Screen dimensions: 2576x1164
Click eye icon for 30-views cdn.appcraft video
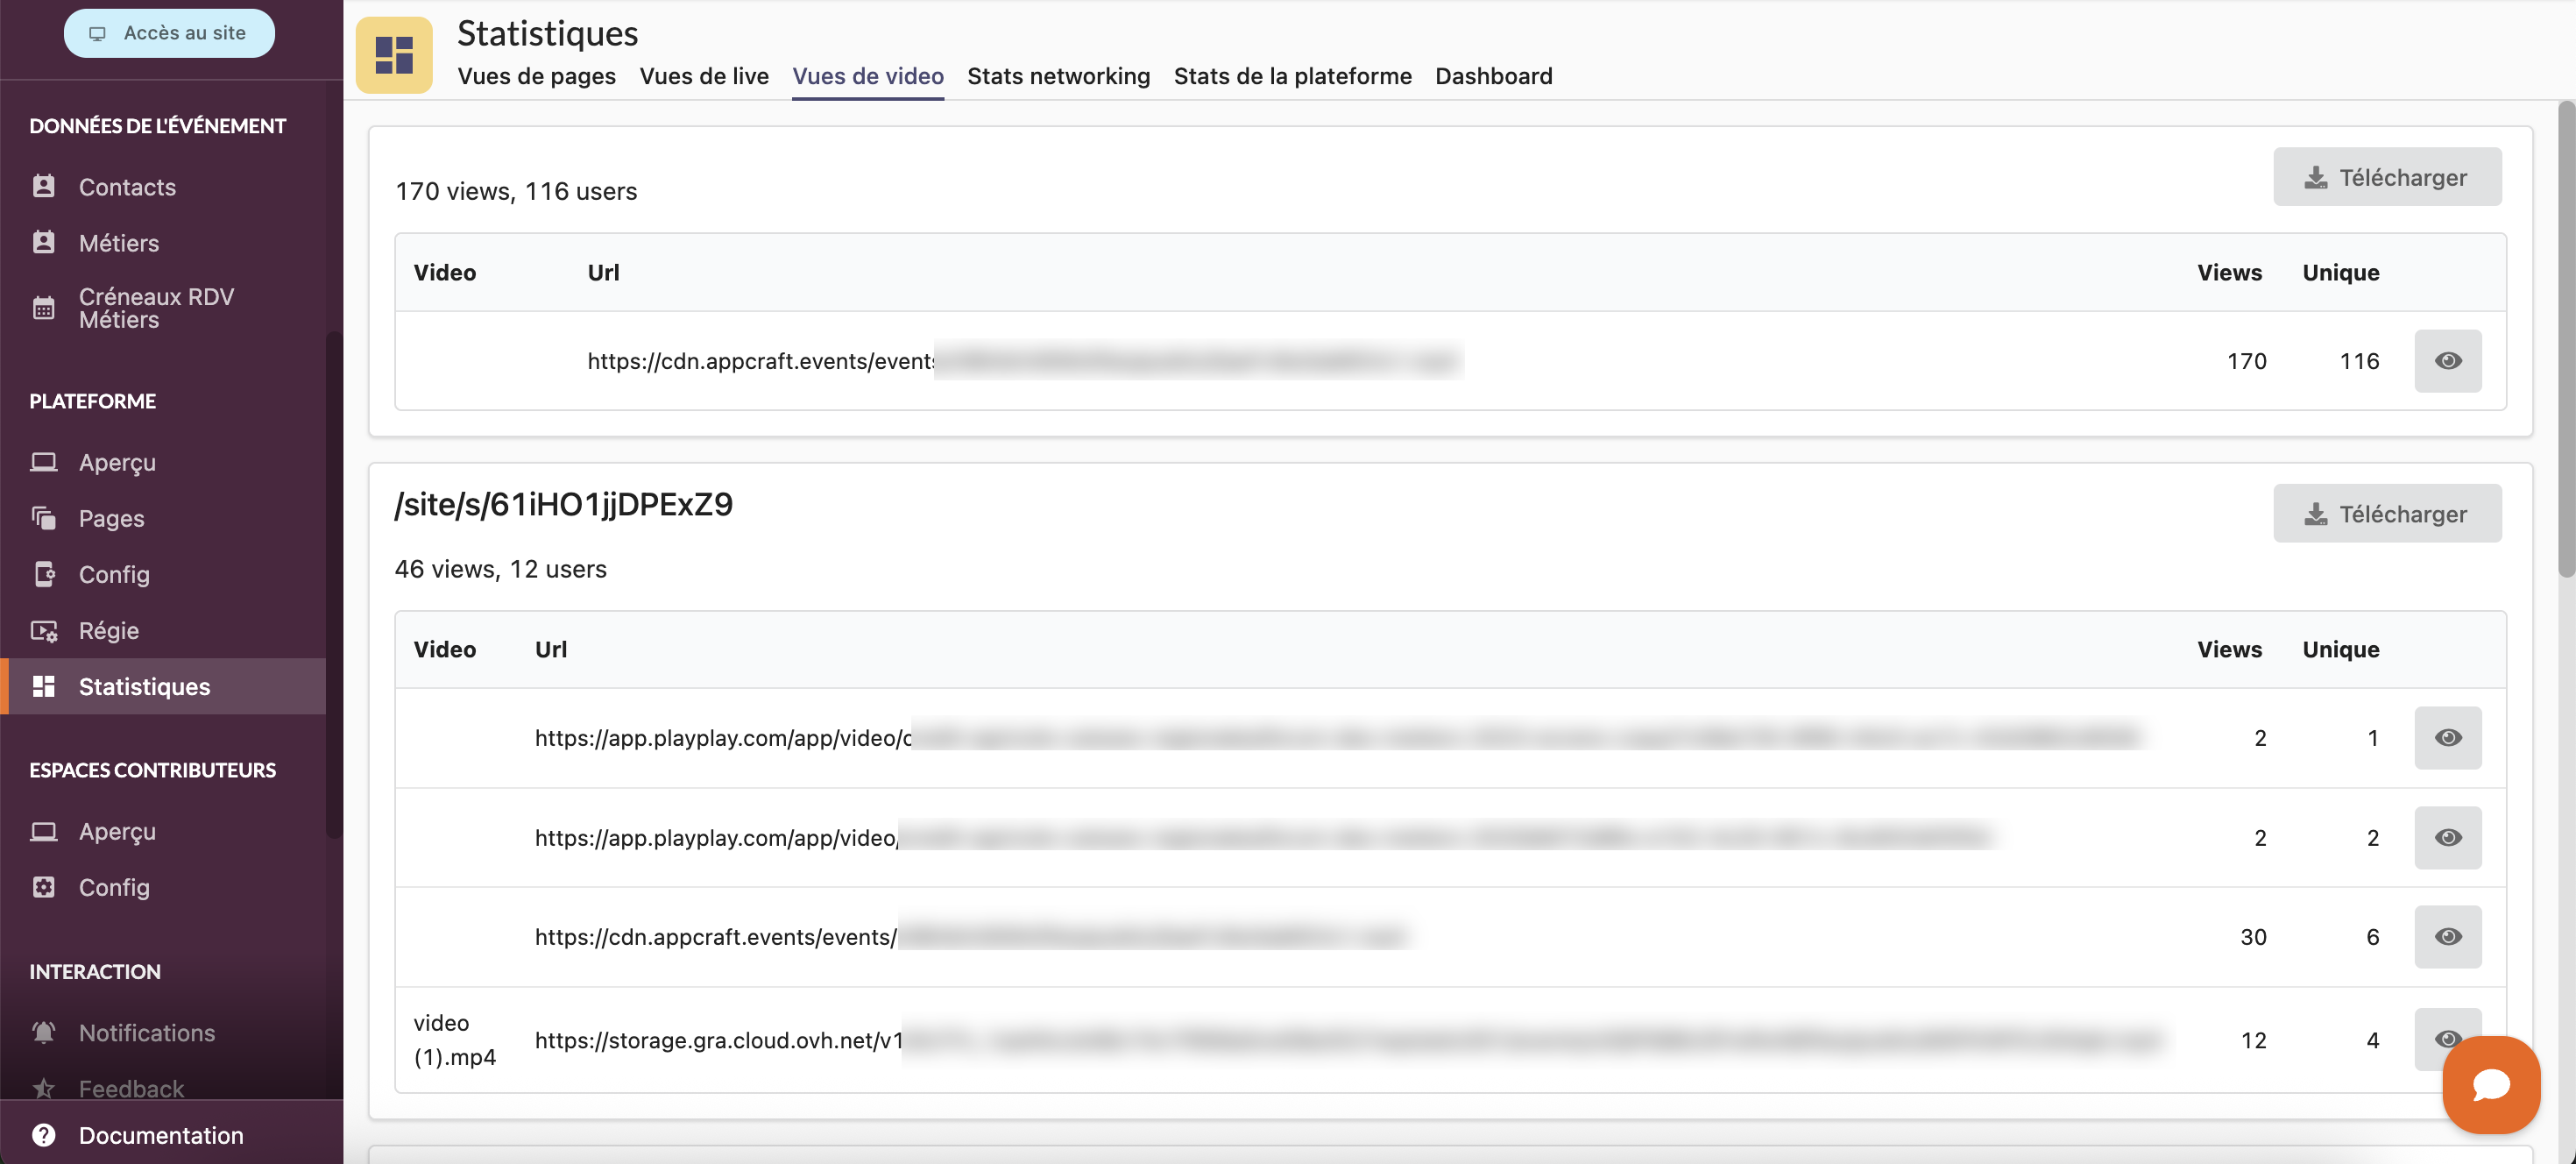point(2447,937)
